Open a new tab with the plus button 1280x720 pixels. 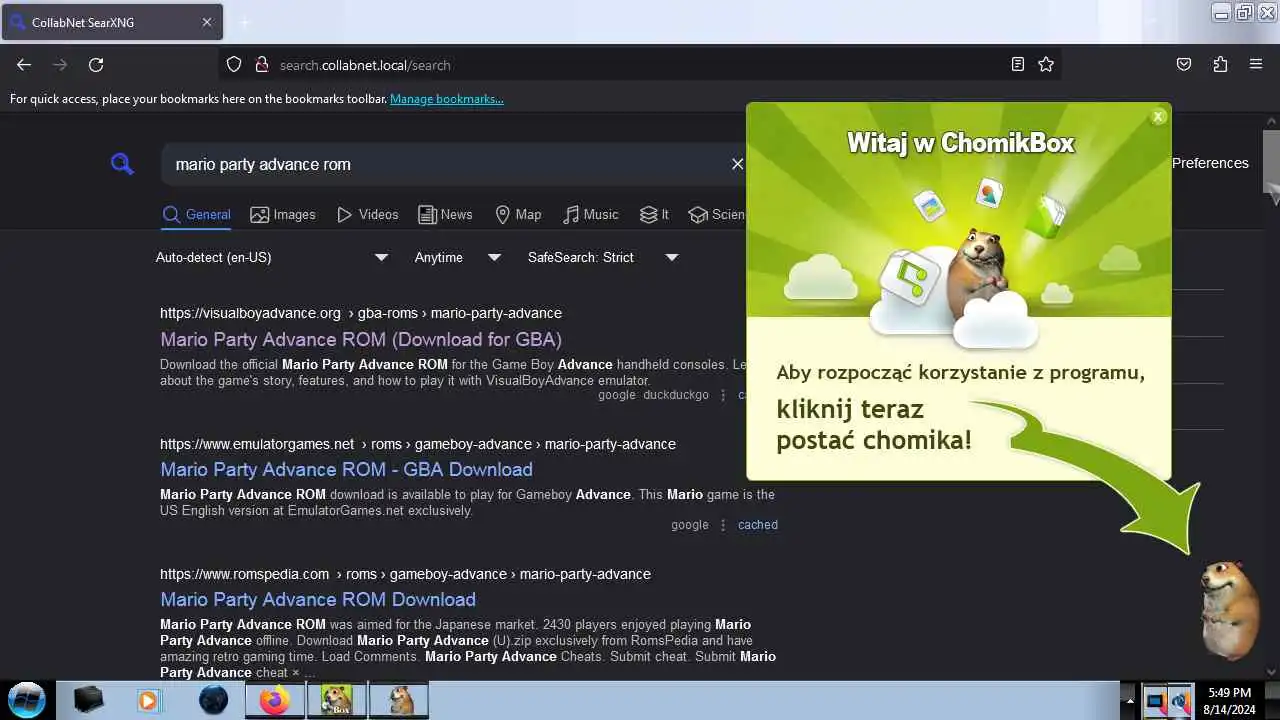point(243,22)
